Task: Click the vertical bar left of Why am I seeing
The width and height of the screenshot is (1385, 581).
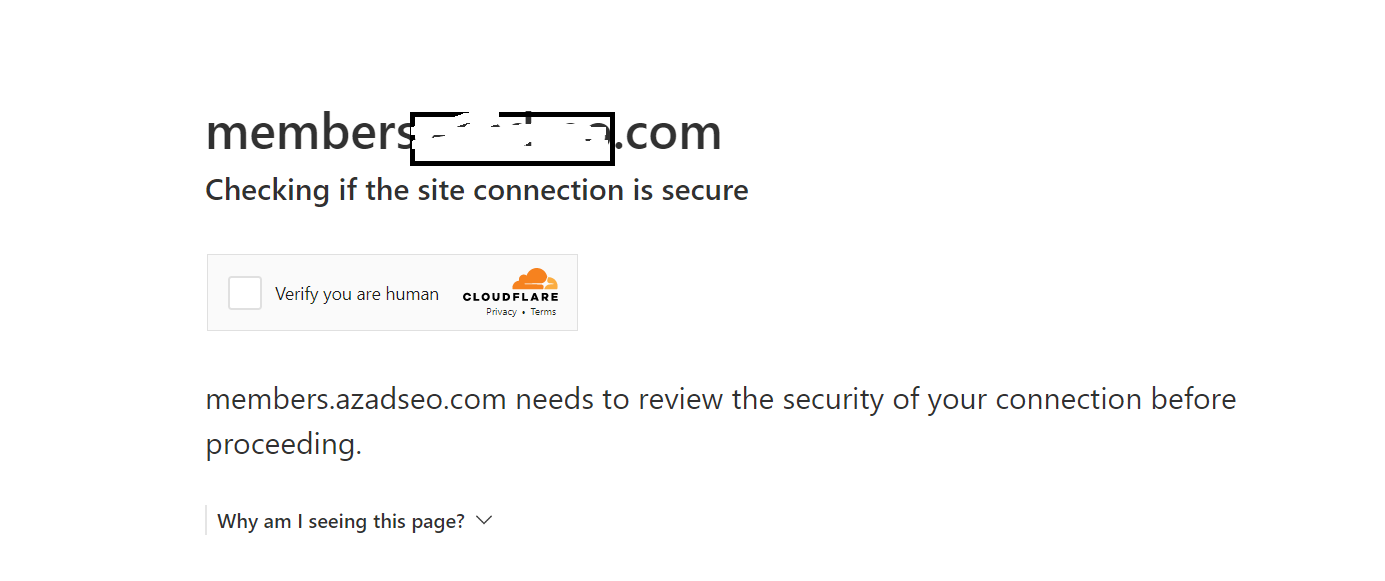Action: [x=206, y=521]
